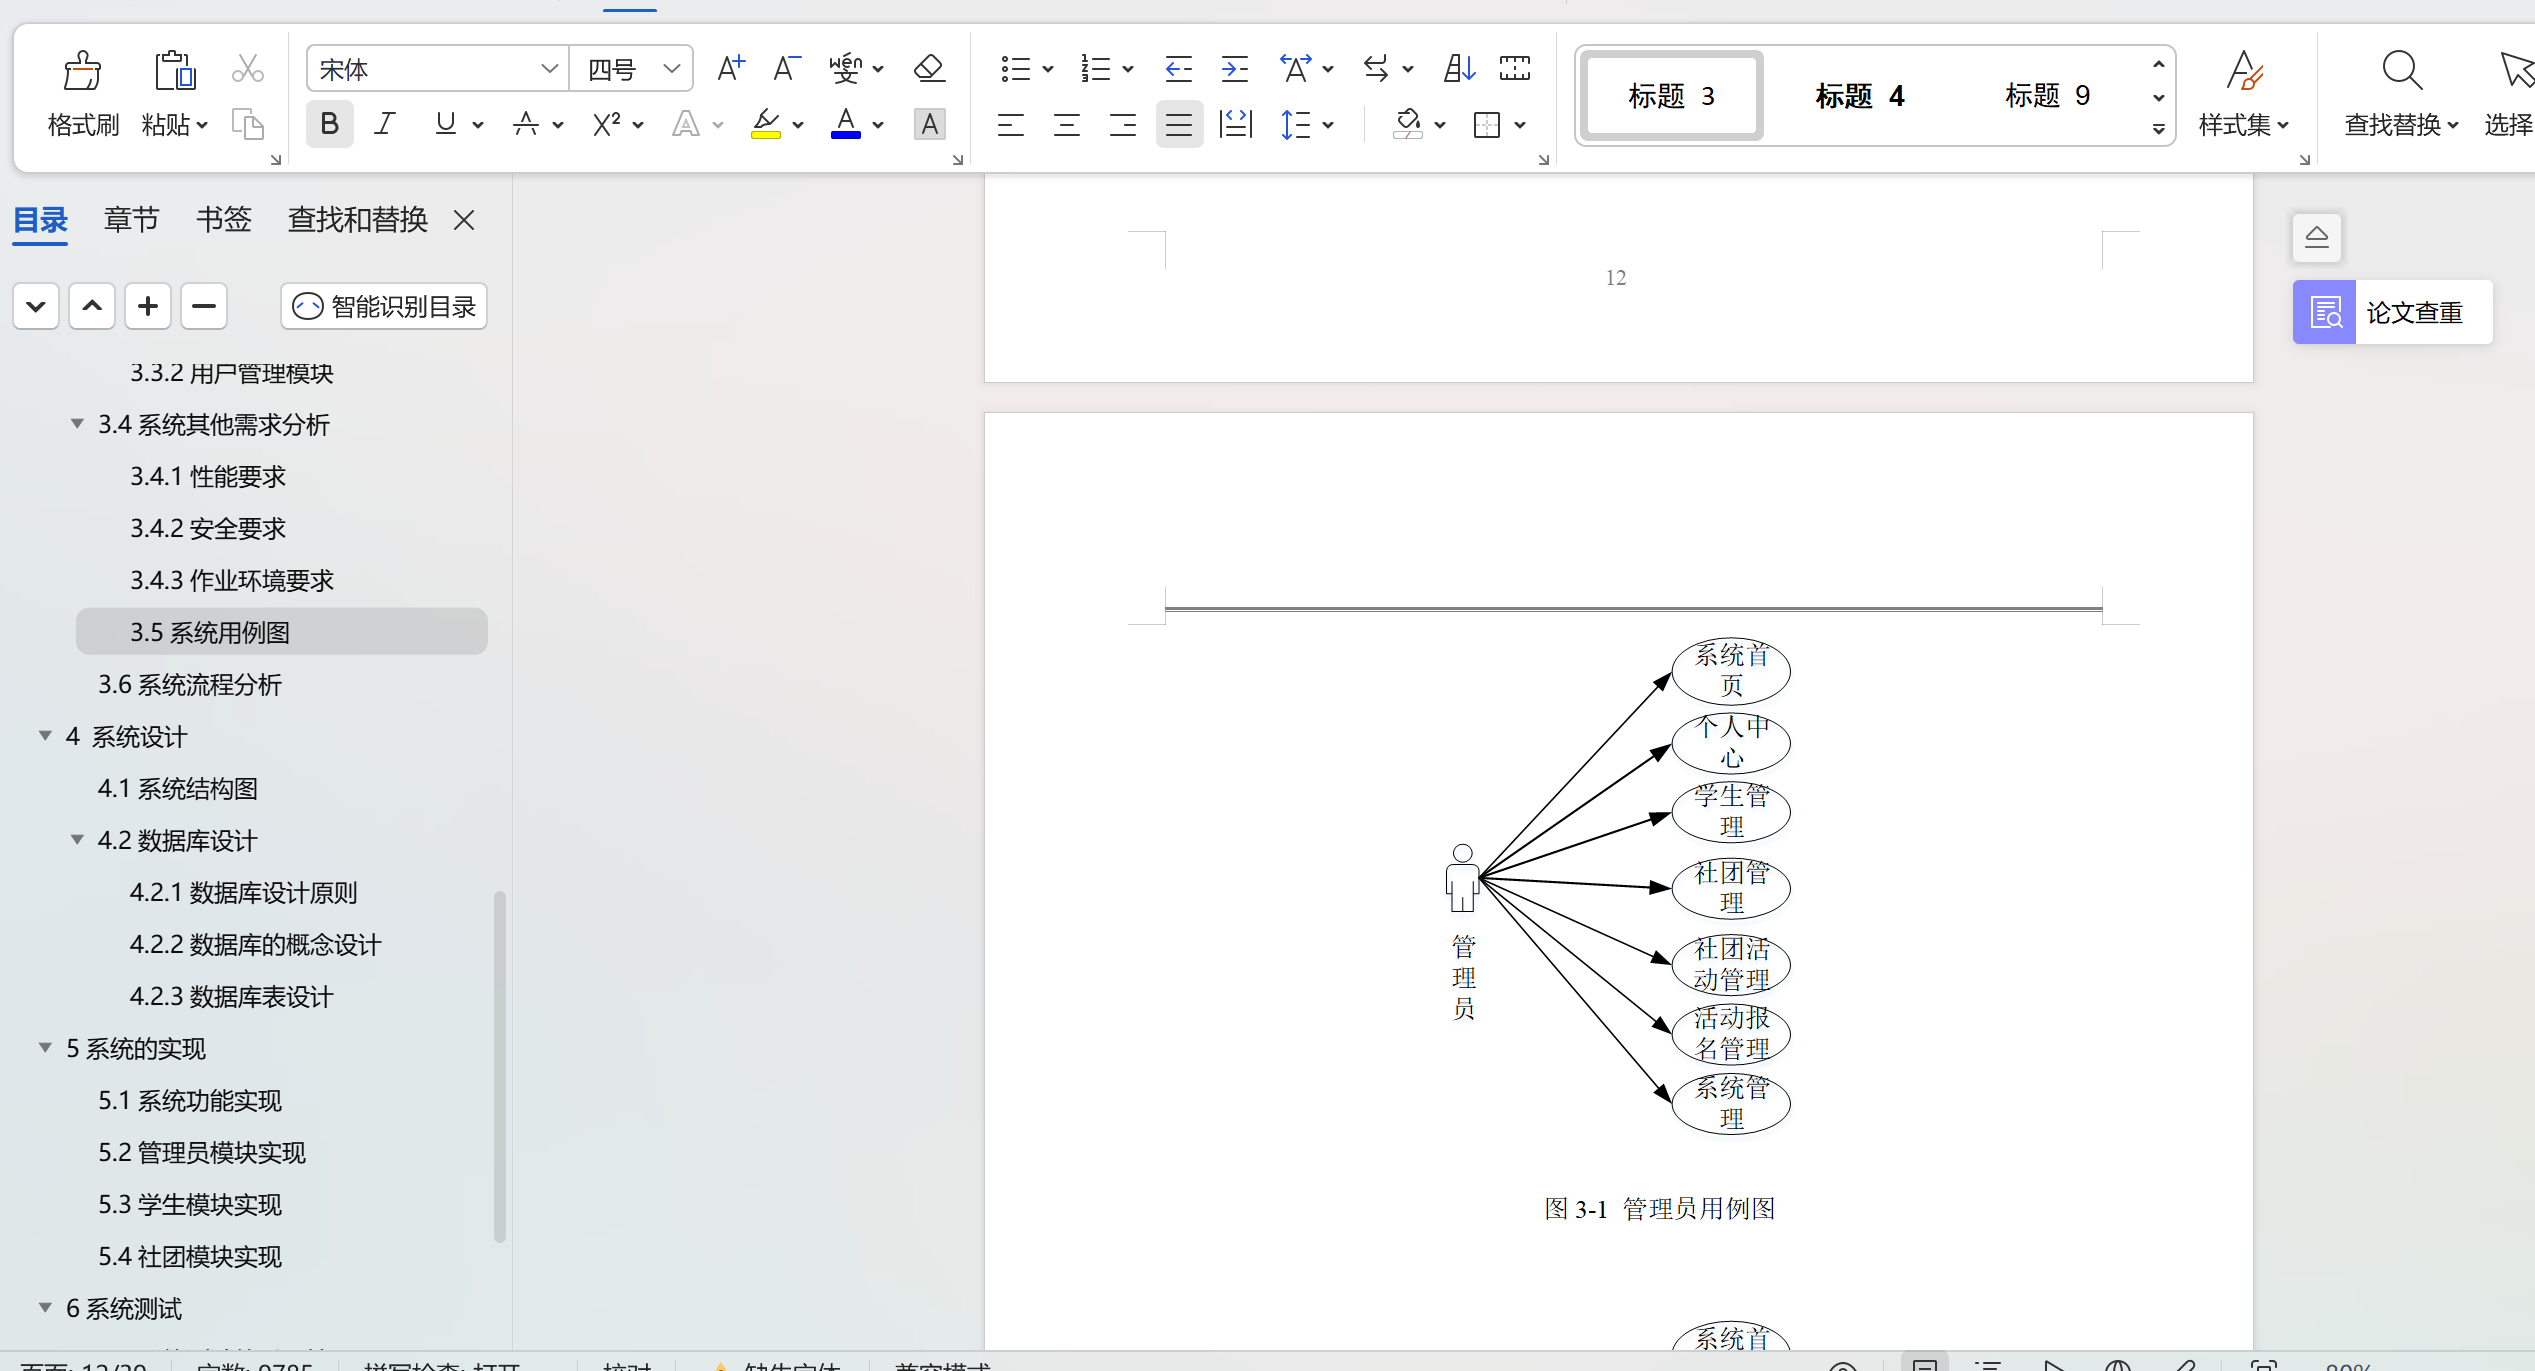Select 5.2 管理员模块实现 in outline
This screenshot has width=2535, height=1371.
pos(202,1153)
